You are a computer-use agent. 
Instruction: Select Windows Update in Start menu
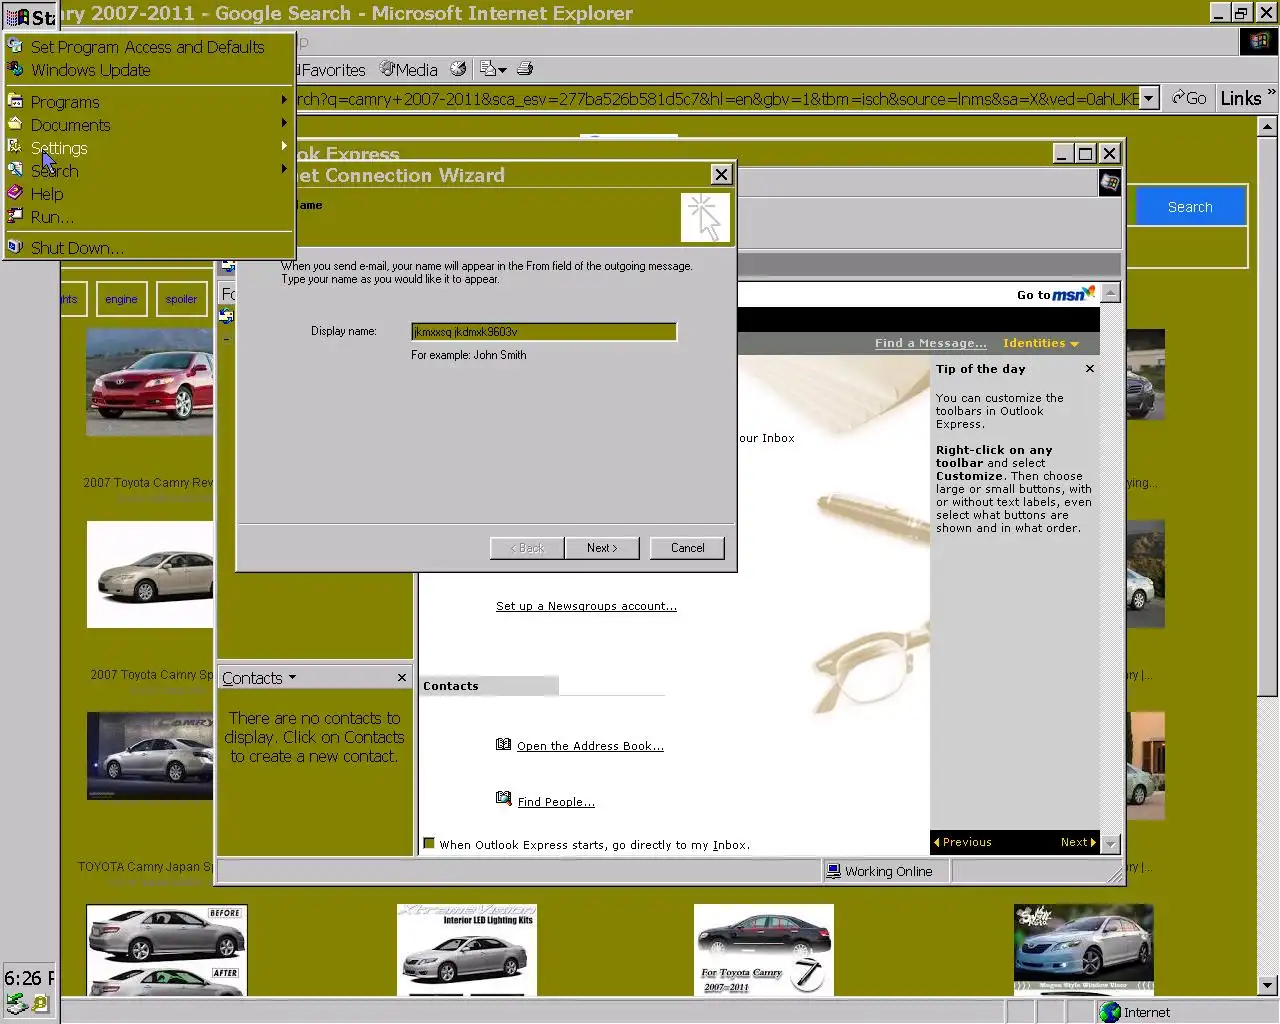[x=150, y=70]
